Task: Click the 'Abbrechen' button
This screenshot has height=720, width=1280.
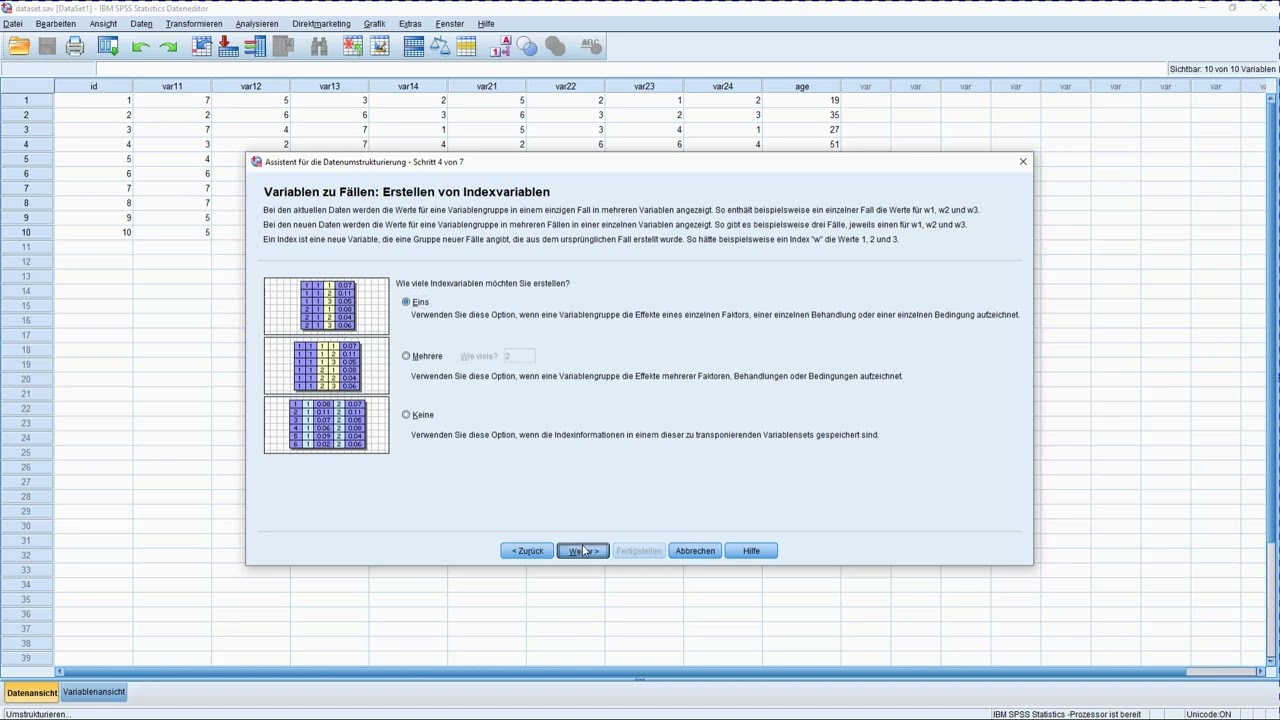Action: [x=695, y=551]
